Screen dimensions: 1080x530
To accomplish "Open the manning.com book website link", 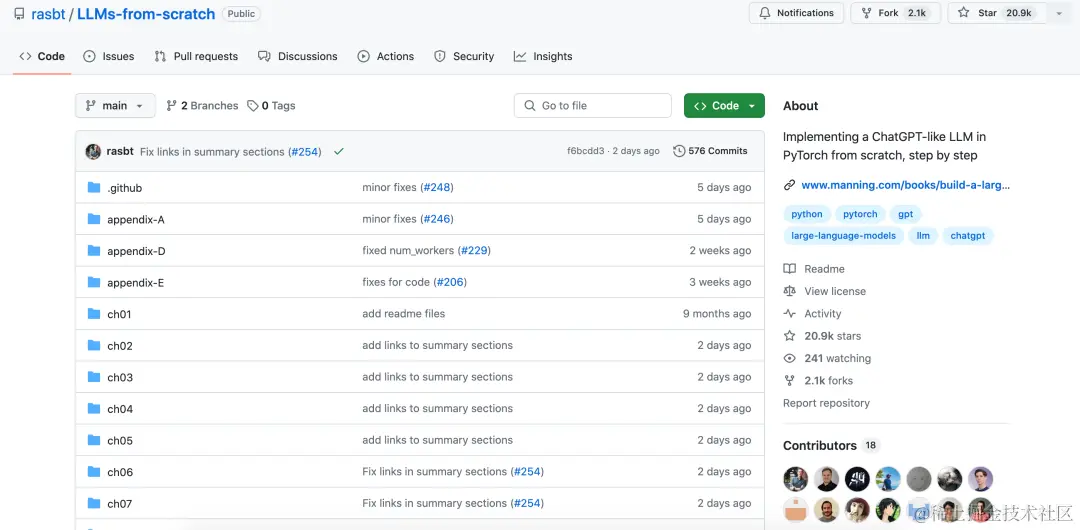I will [906, 185].
